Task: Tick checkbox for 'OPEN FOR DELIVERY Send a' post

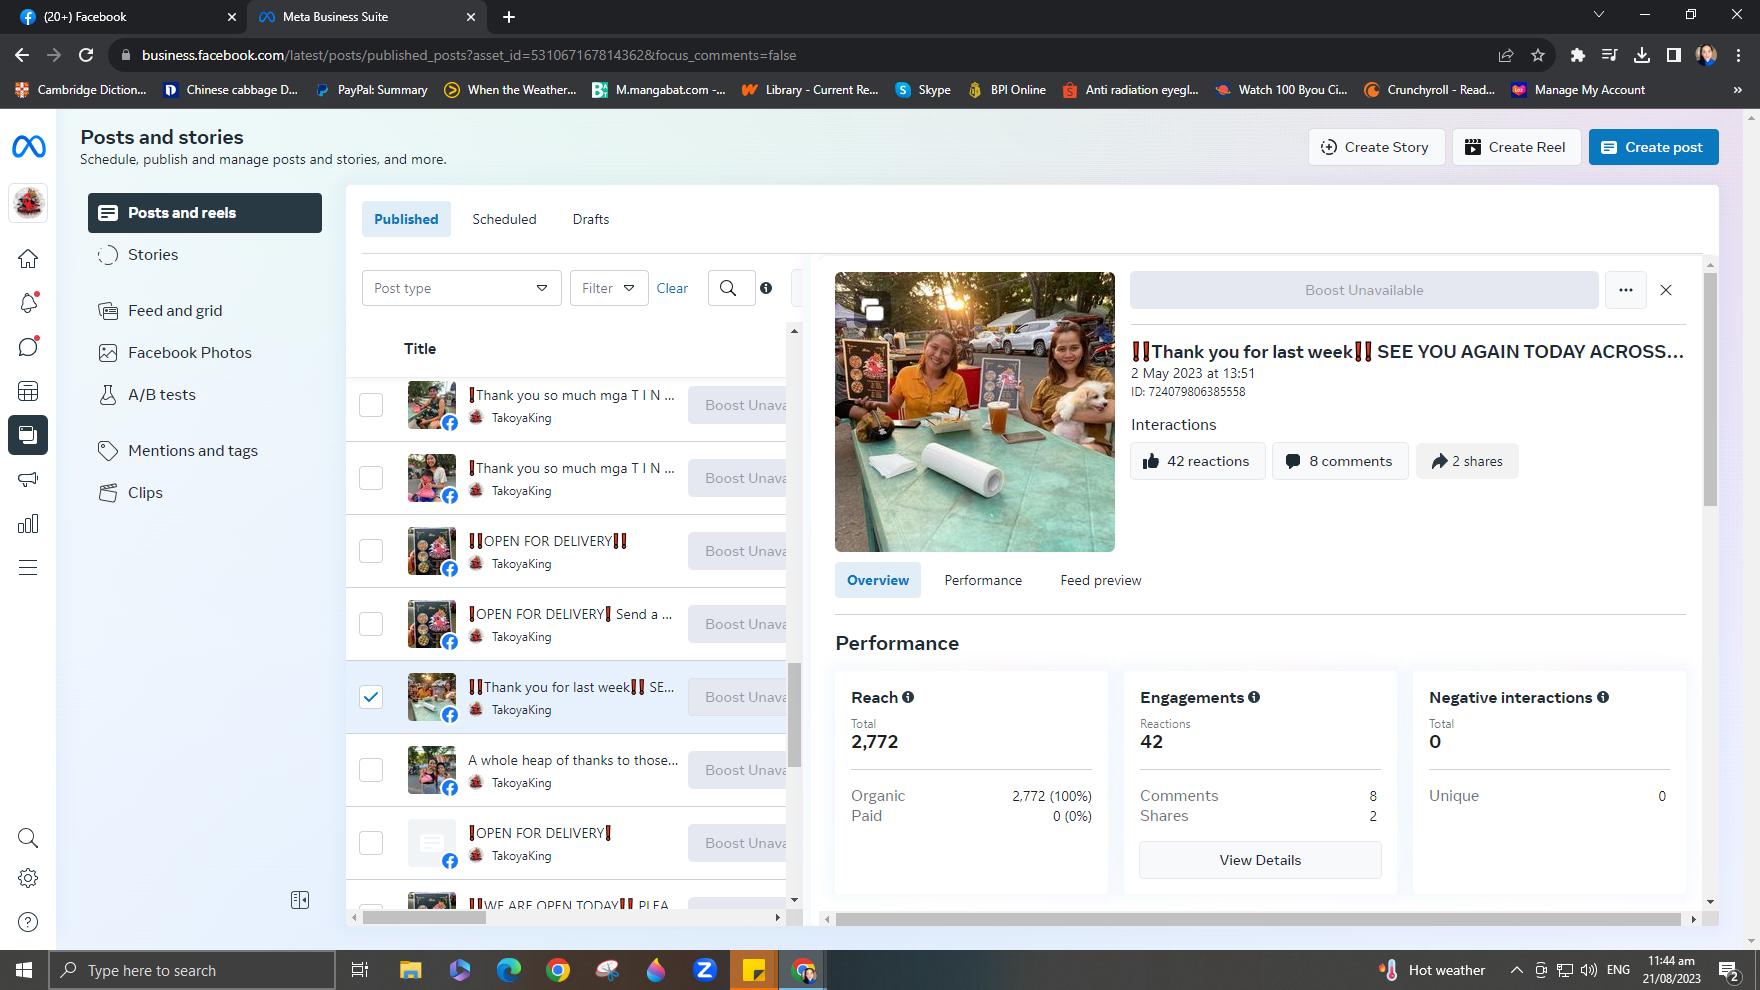Action: coord(371,624)
